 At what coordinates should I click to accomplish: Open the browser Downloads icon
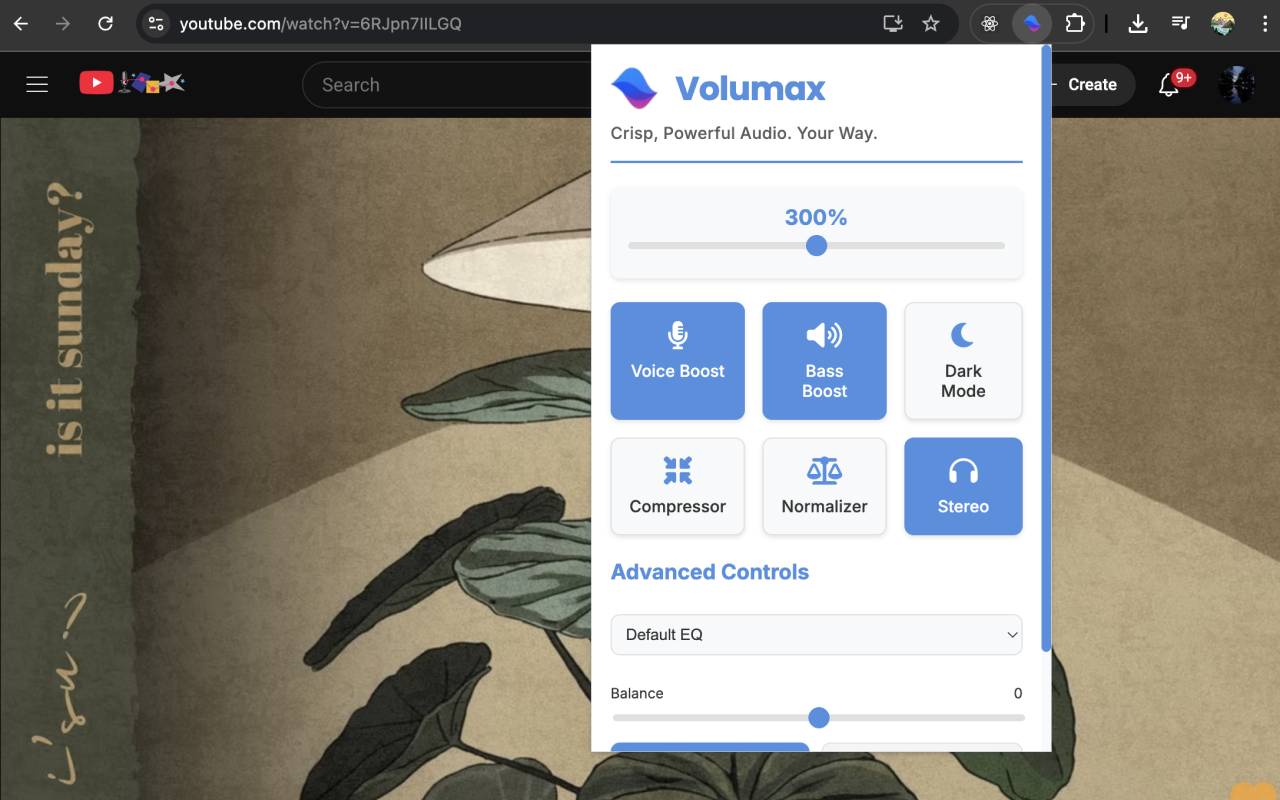(x=1137, y=23)
